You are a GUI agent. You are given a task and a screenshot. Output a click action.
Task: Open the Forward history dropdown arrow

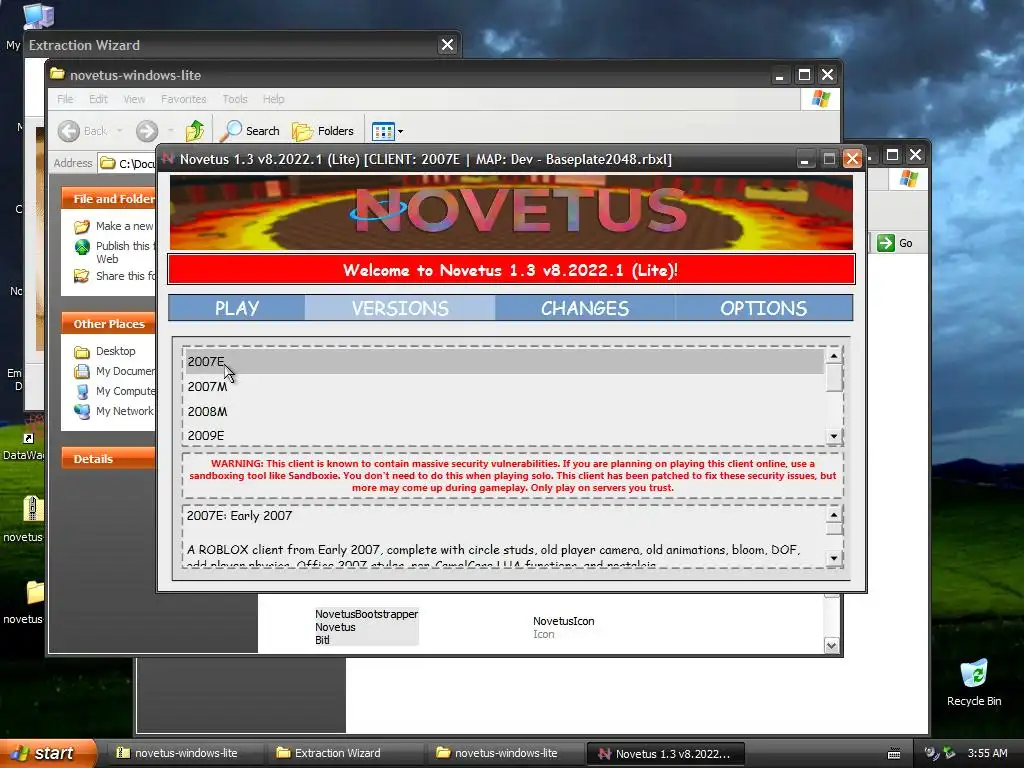(171, 131)
